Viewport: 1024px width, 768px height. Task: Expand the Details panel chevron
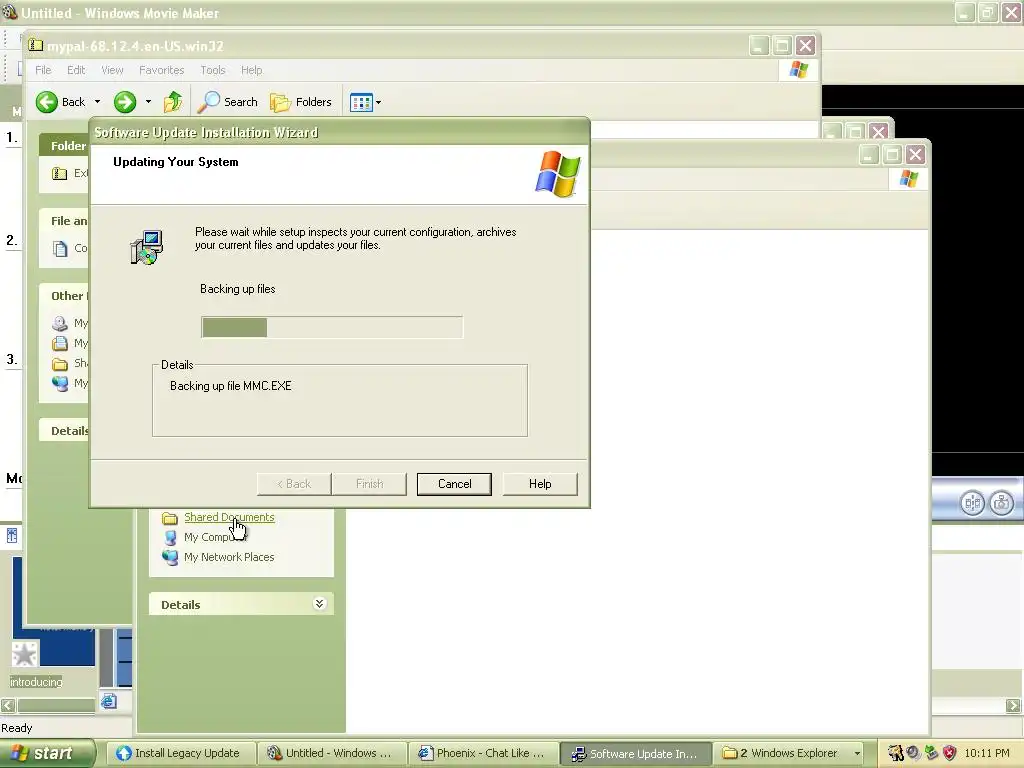click(x=319, y=603)
